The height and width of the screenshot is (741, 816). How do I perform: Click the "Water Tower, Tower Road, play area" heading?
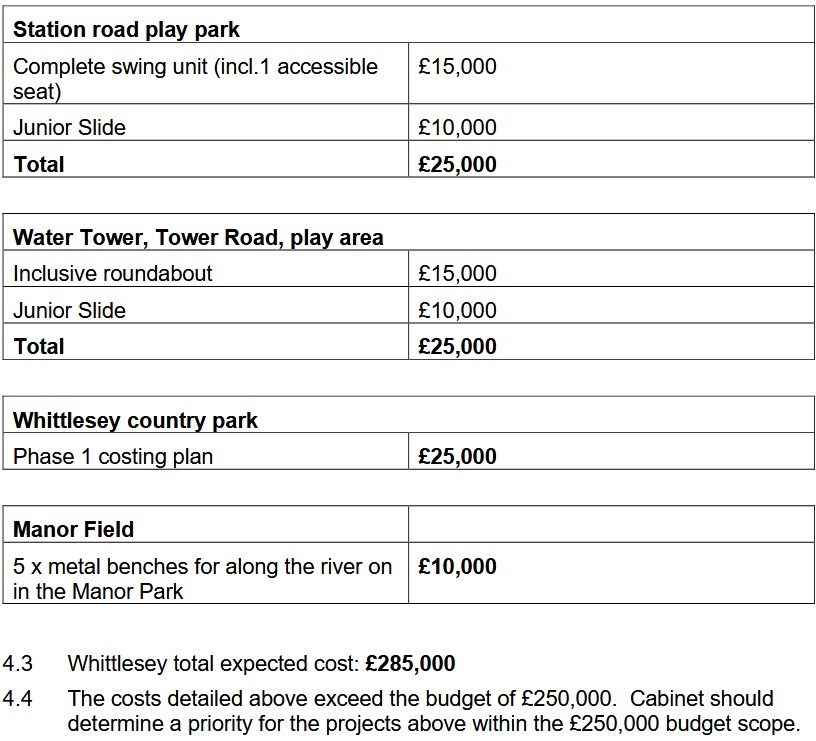point(198,237)
